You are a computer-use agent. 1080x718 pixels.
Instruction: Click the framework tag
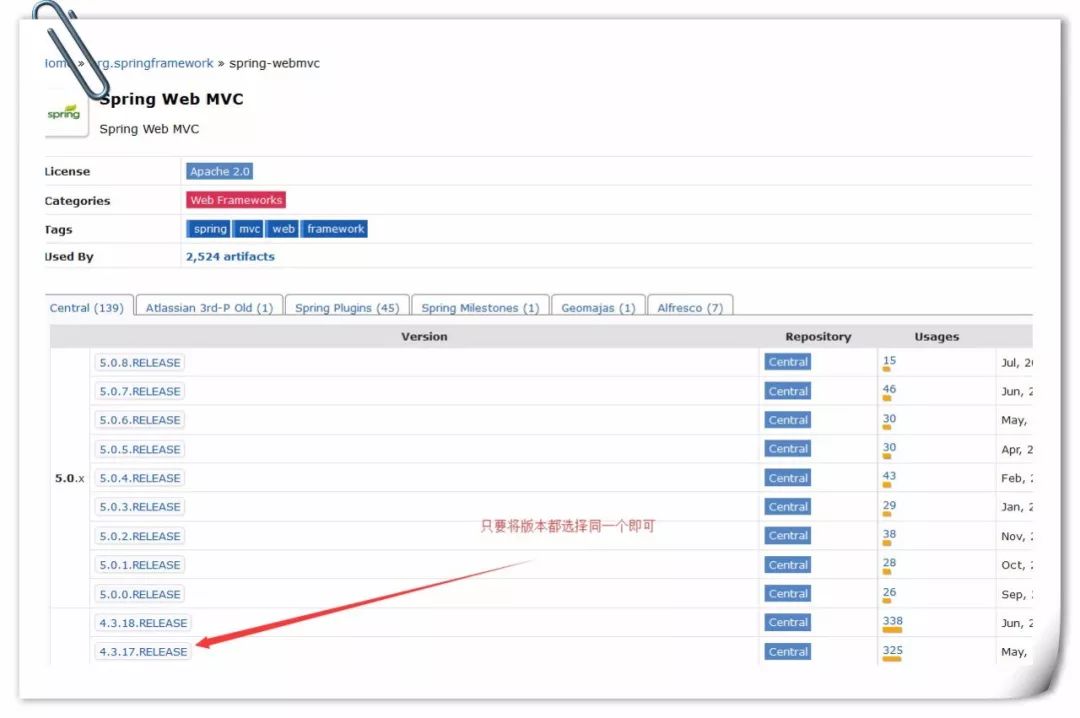click(x=335, y=229)
